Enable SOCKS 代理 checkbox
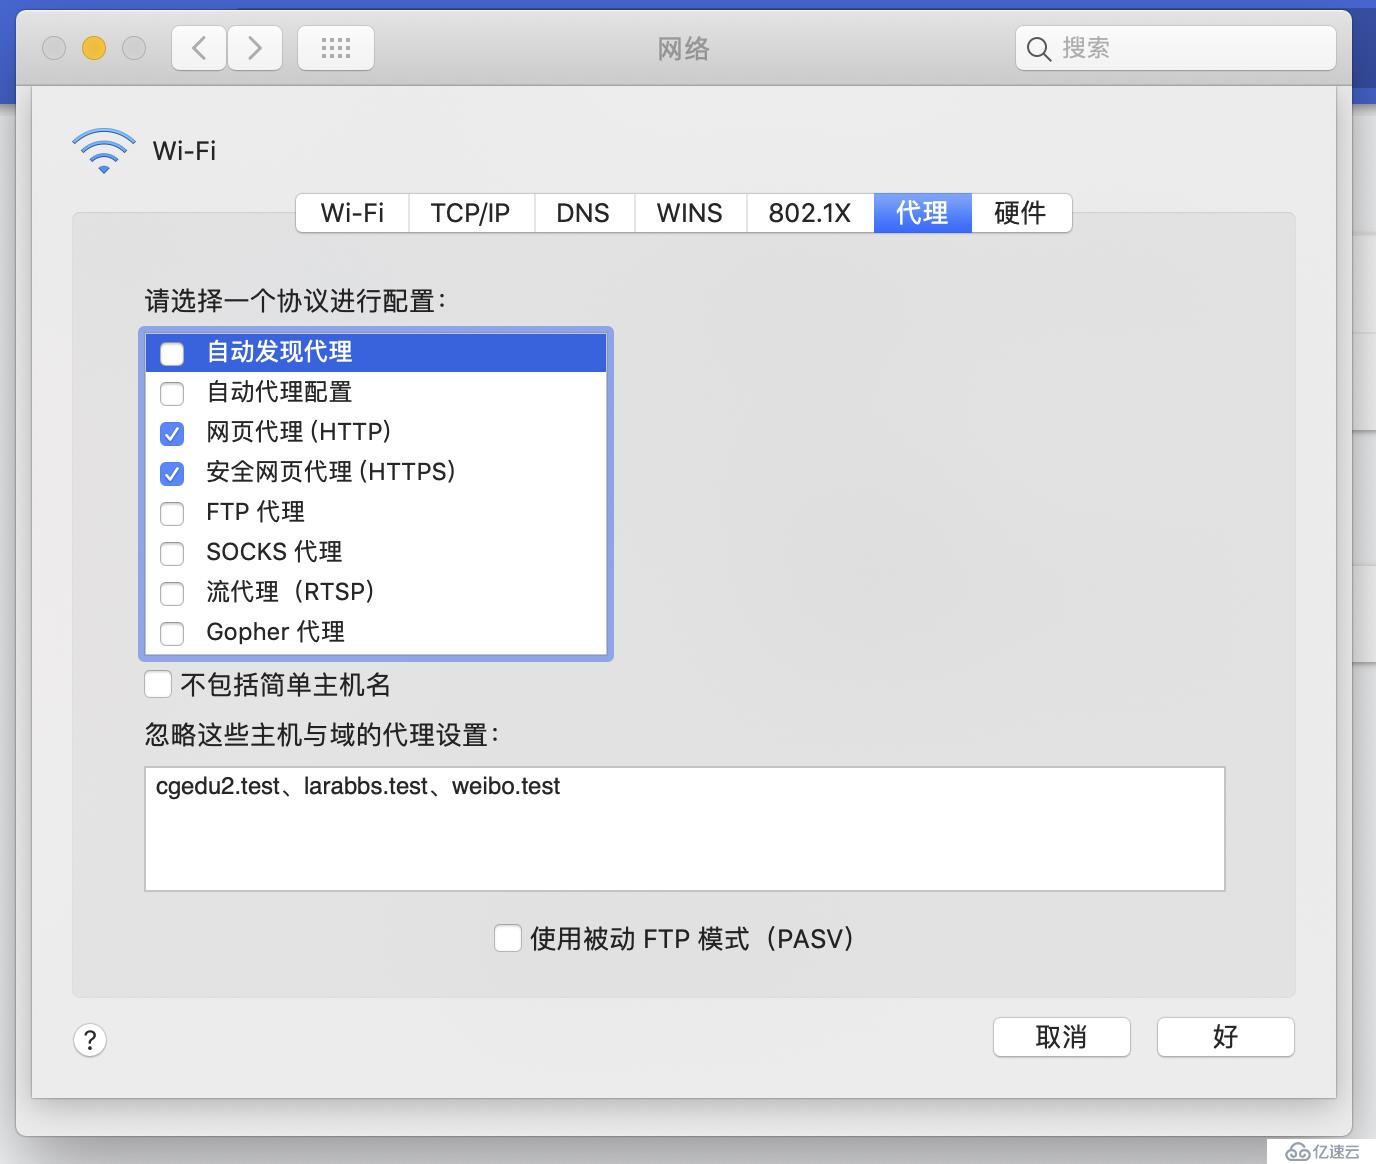1376x1164 pixels. point(172,553)
